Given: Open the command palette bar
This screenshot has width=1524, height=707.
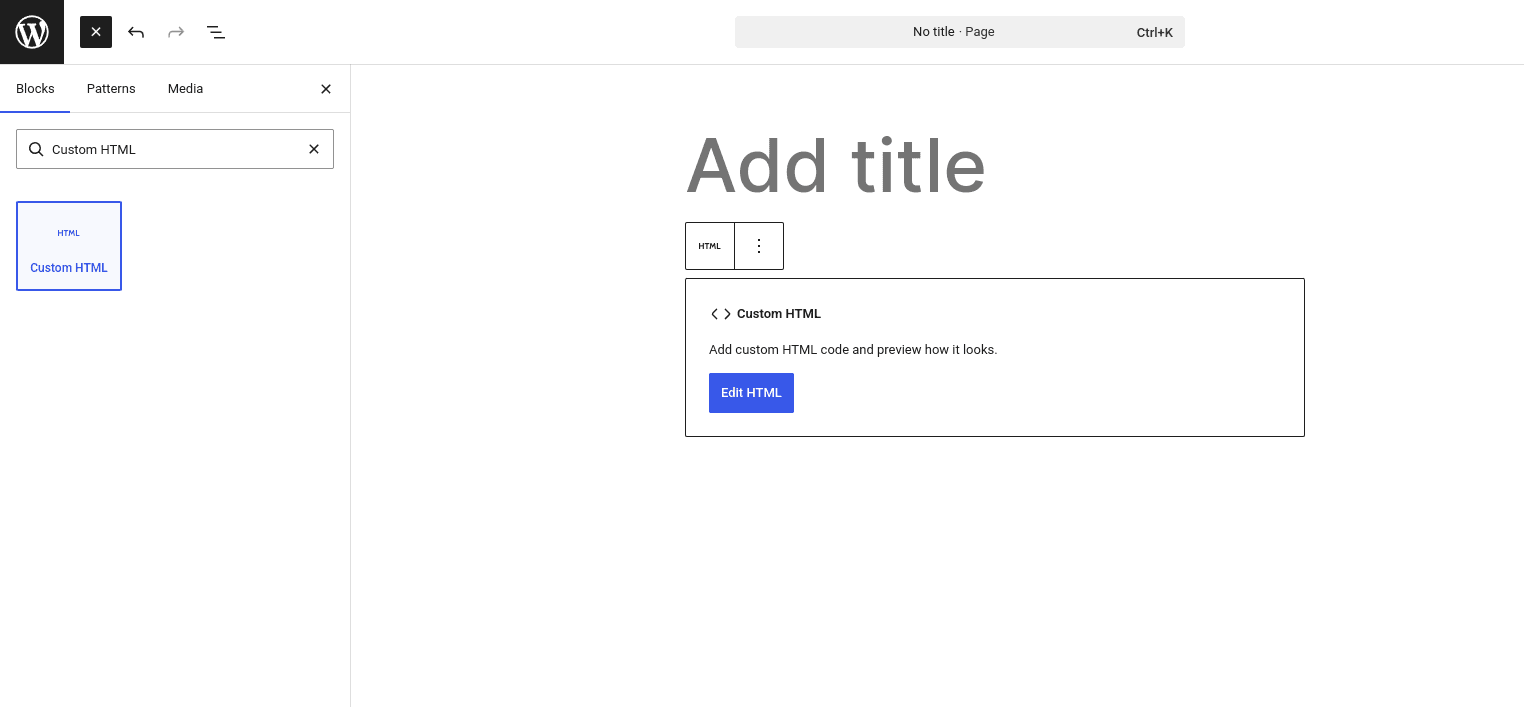Looking at the screenshot, I should pyautogui.click(x=959, y=31).
